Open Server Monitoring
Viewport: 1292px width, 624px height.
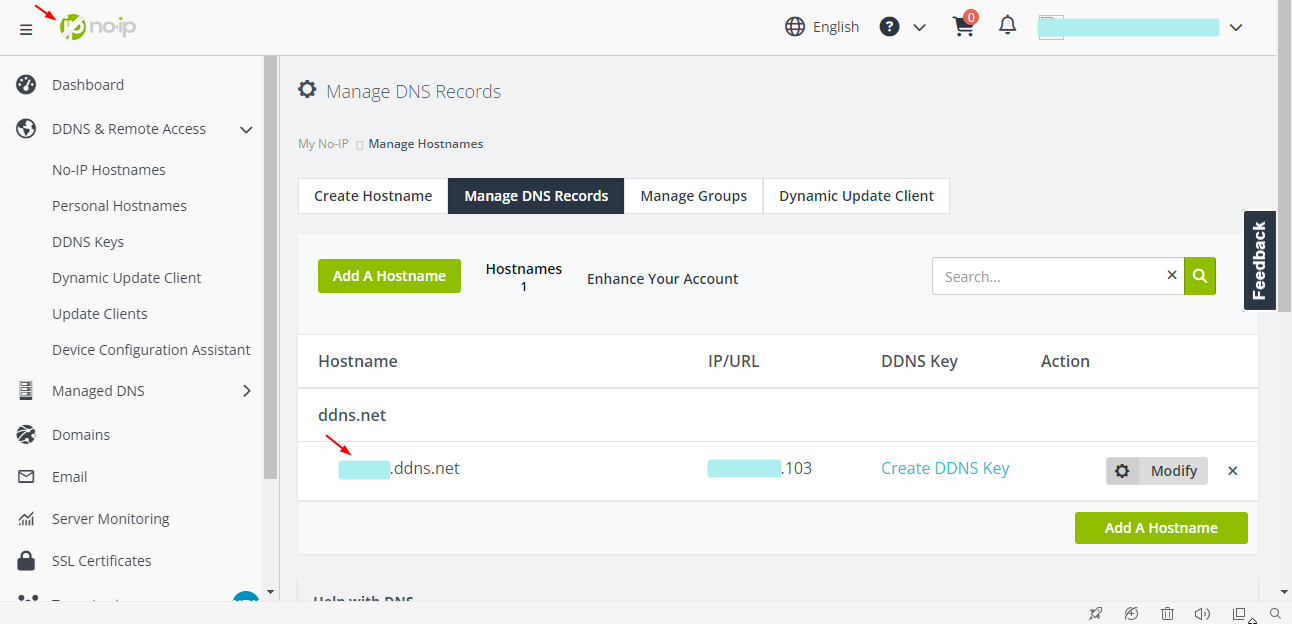click(111, 519)
